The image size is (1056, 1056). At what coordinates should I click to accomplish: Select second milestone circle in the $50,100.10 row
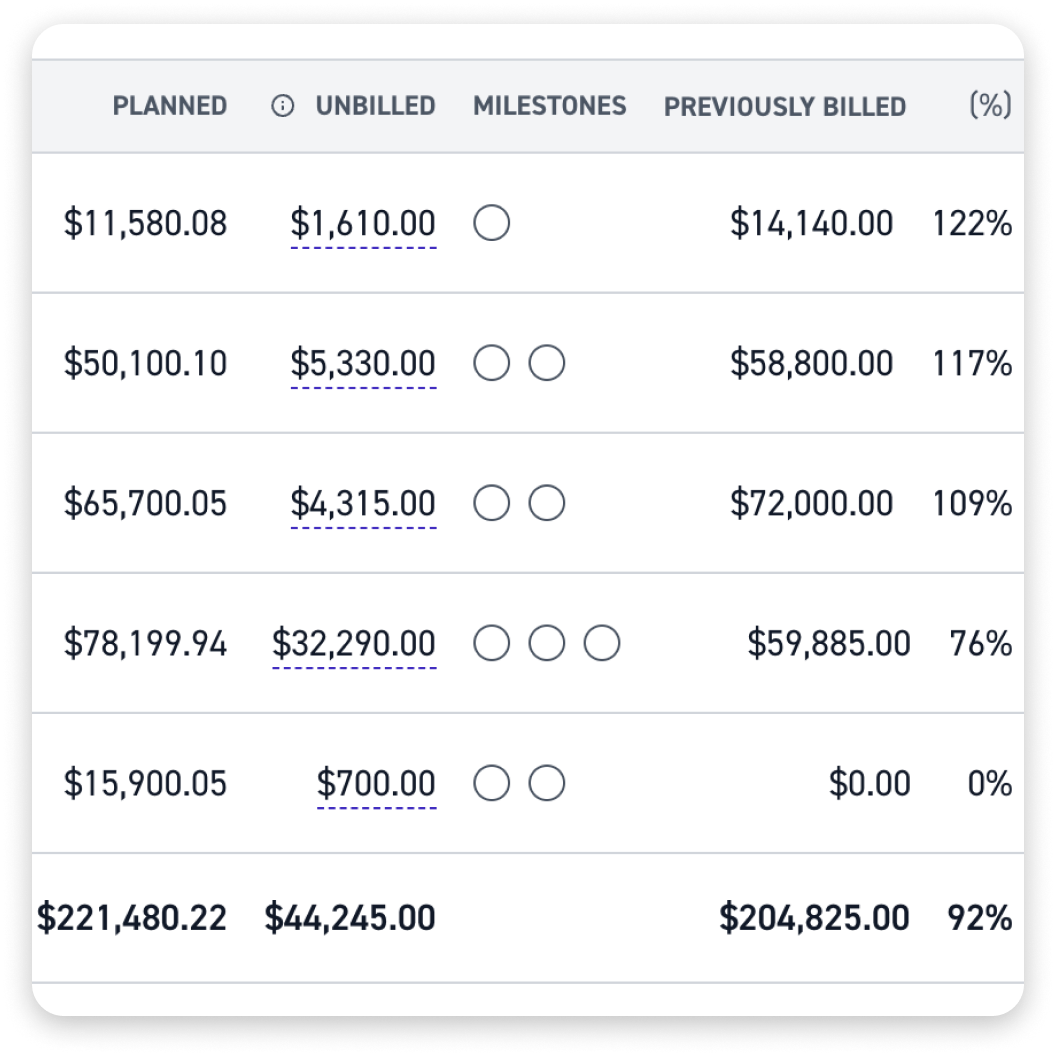(x=547, y=363)
